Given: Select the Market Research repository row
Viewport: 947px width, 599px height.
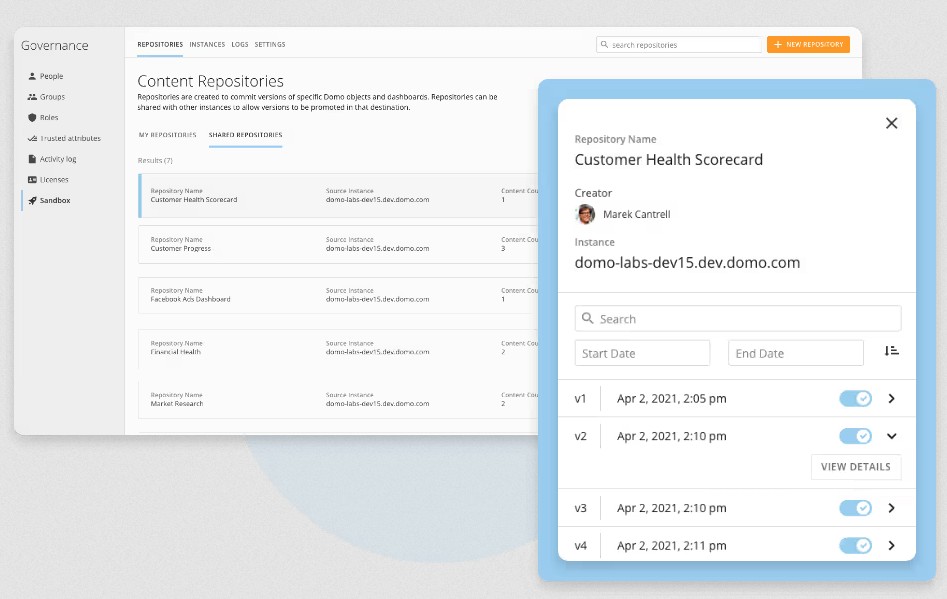Looking at the screenshot, I should click(x=338, y=399).
